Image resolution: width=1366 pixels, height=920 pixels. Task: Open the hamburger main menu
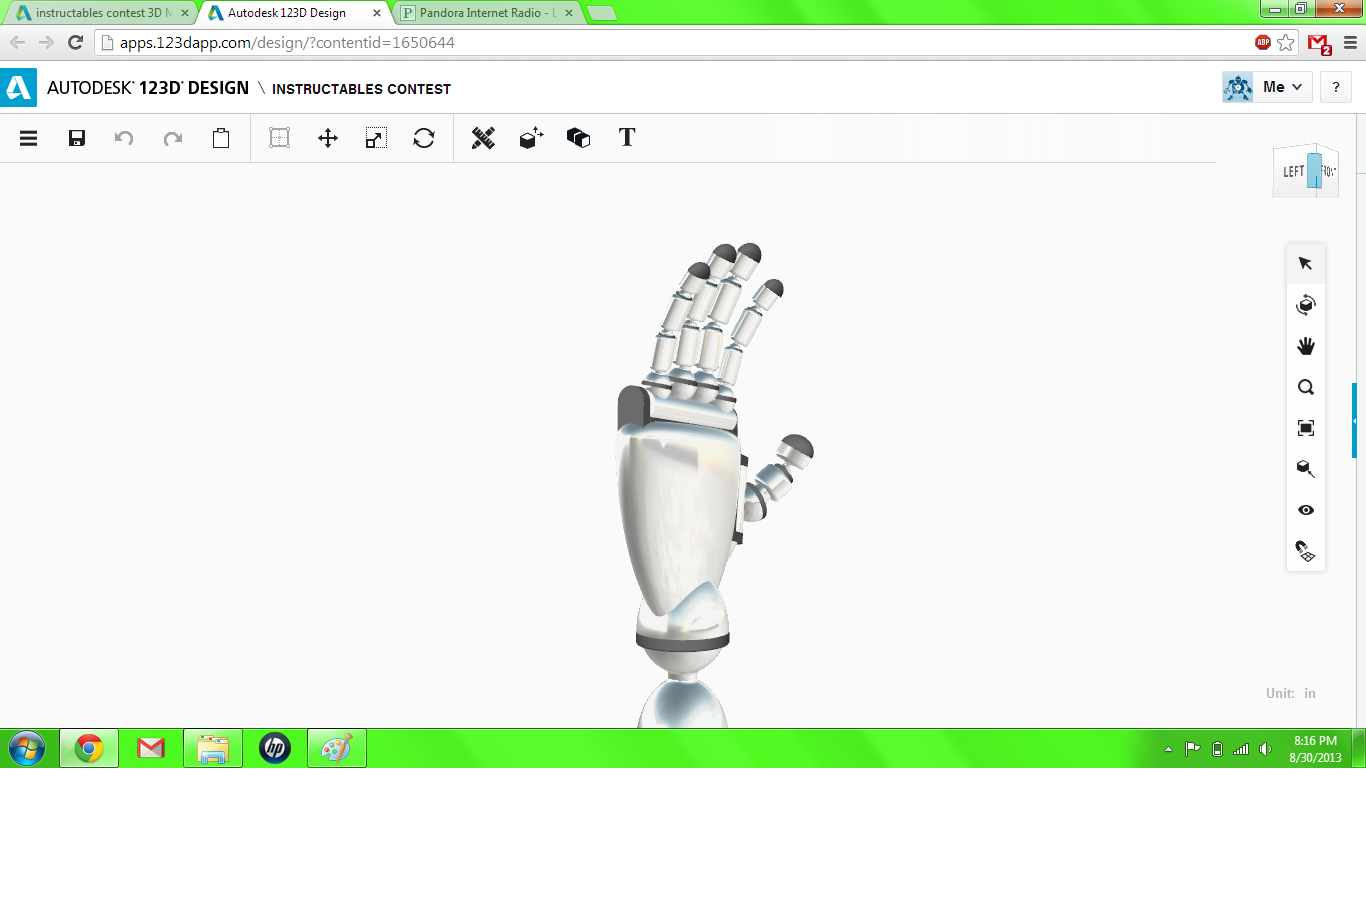[28, 138]
